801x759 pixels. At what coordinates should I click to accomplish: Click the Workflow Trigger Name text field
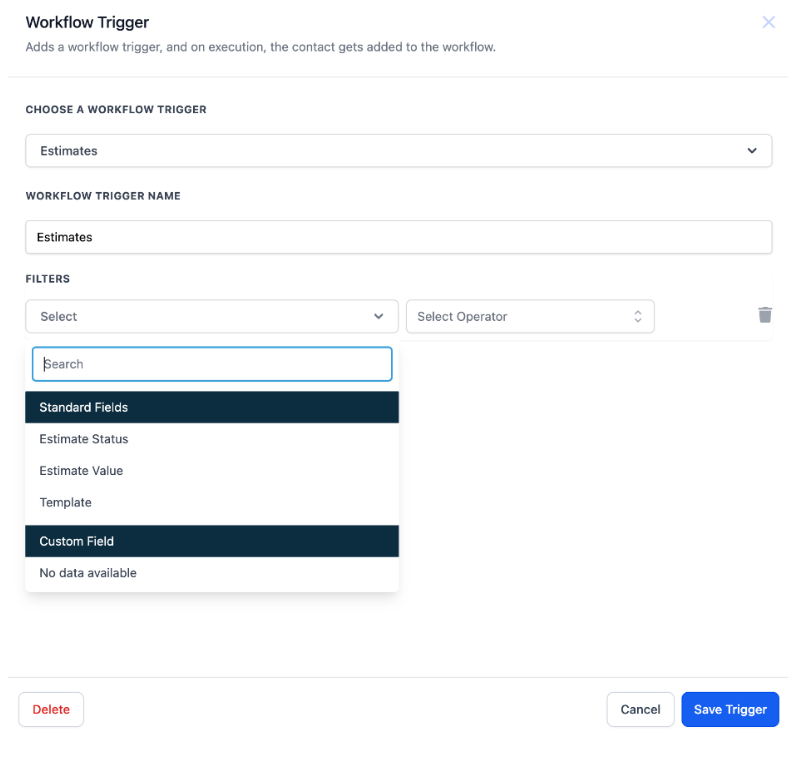click(398, 237)
